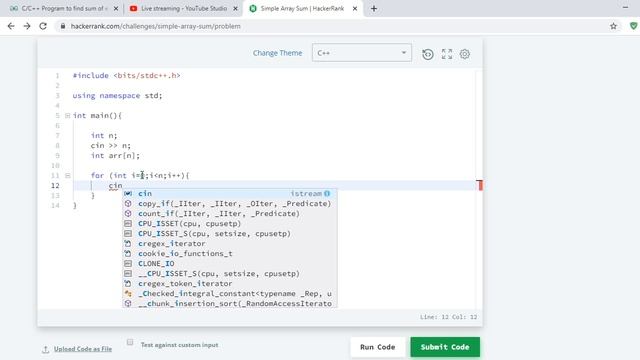The image size is (640, 360).
Task: Collapse the int main fold marker
Action: coord(68,116)
